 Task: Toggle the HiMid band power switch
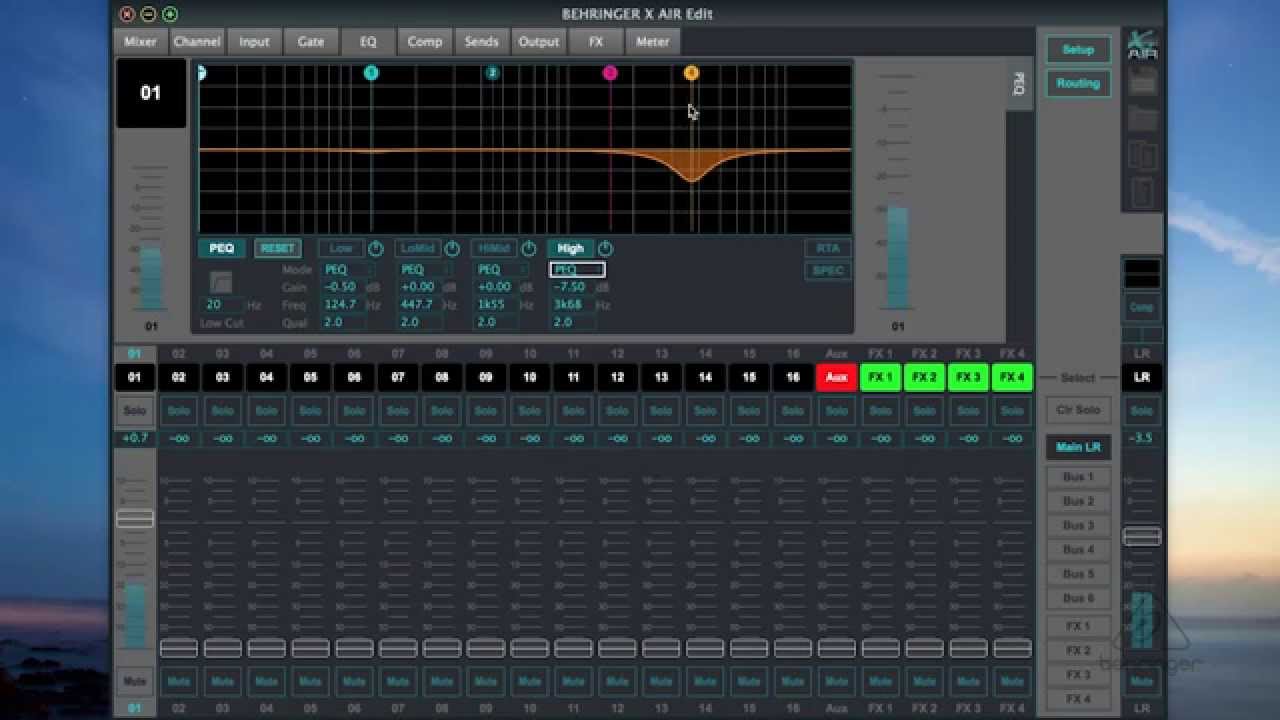(528, 248)
